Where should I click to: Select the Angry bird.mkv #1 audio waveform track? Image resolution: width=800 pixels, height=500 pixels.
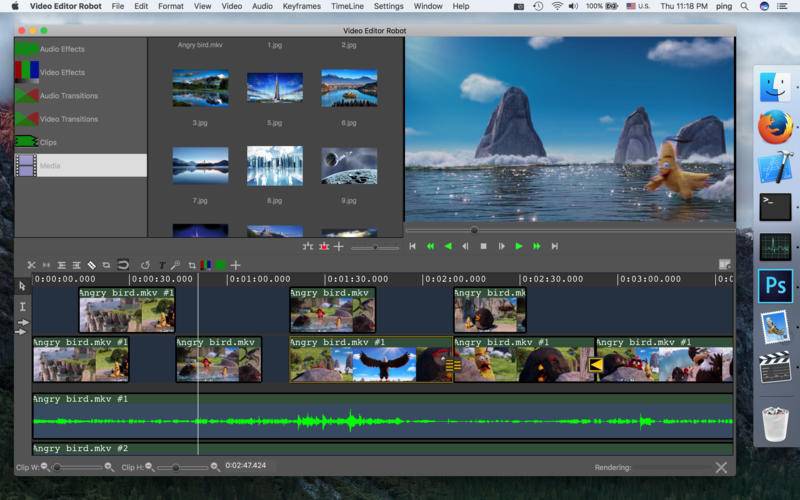click(383, 416)
